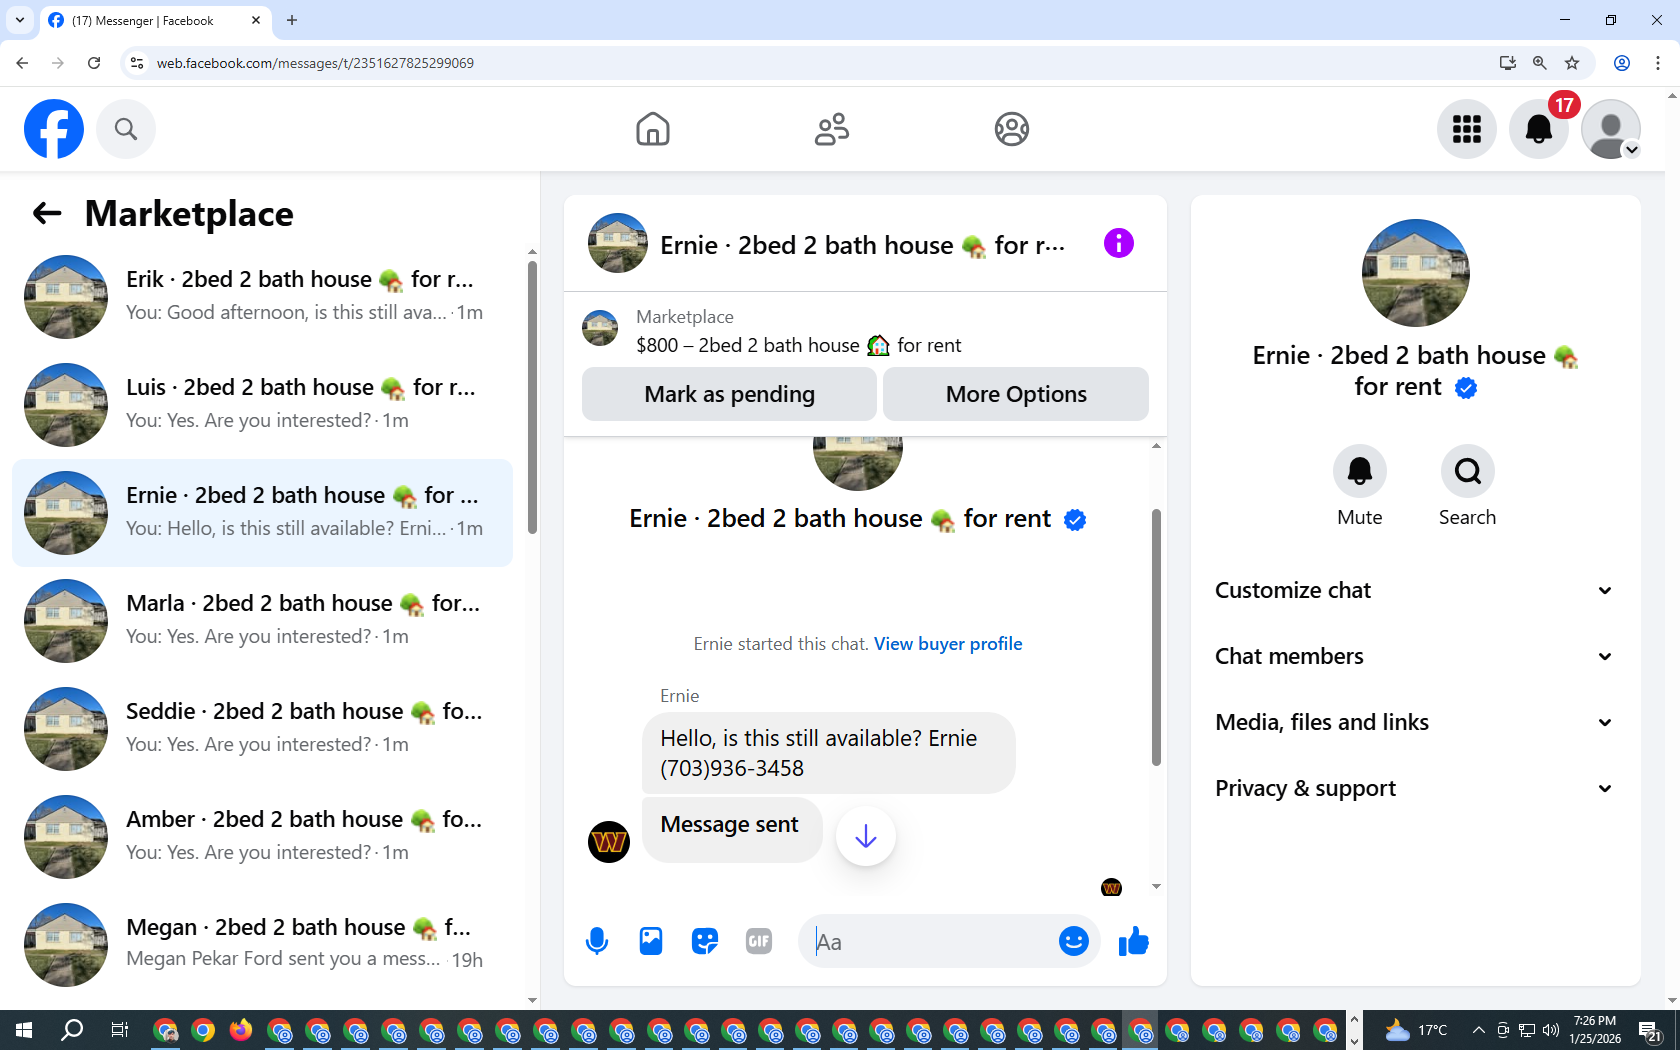Open the Chrome three-dot menu
Screen dimensions: 1680x1050
click(1658, 63)
